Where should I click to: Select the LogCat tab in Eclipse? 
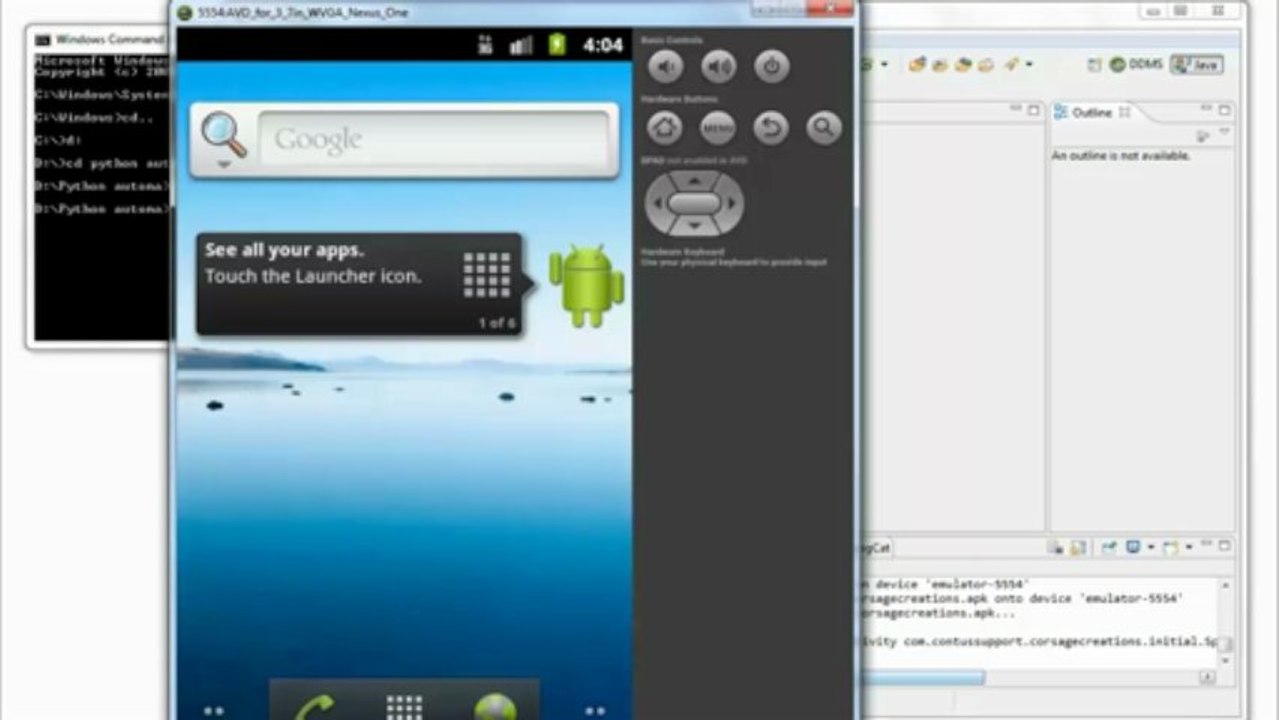875,548
